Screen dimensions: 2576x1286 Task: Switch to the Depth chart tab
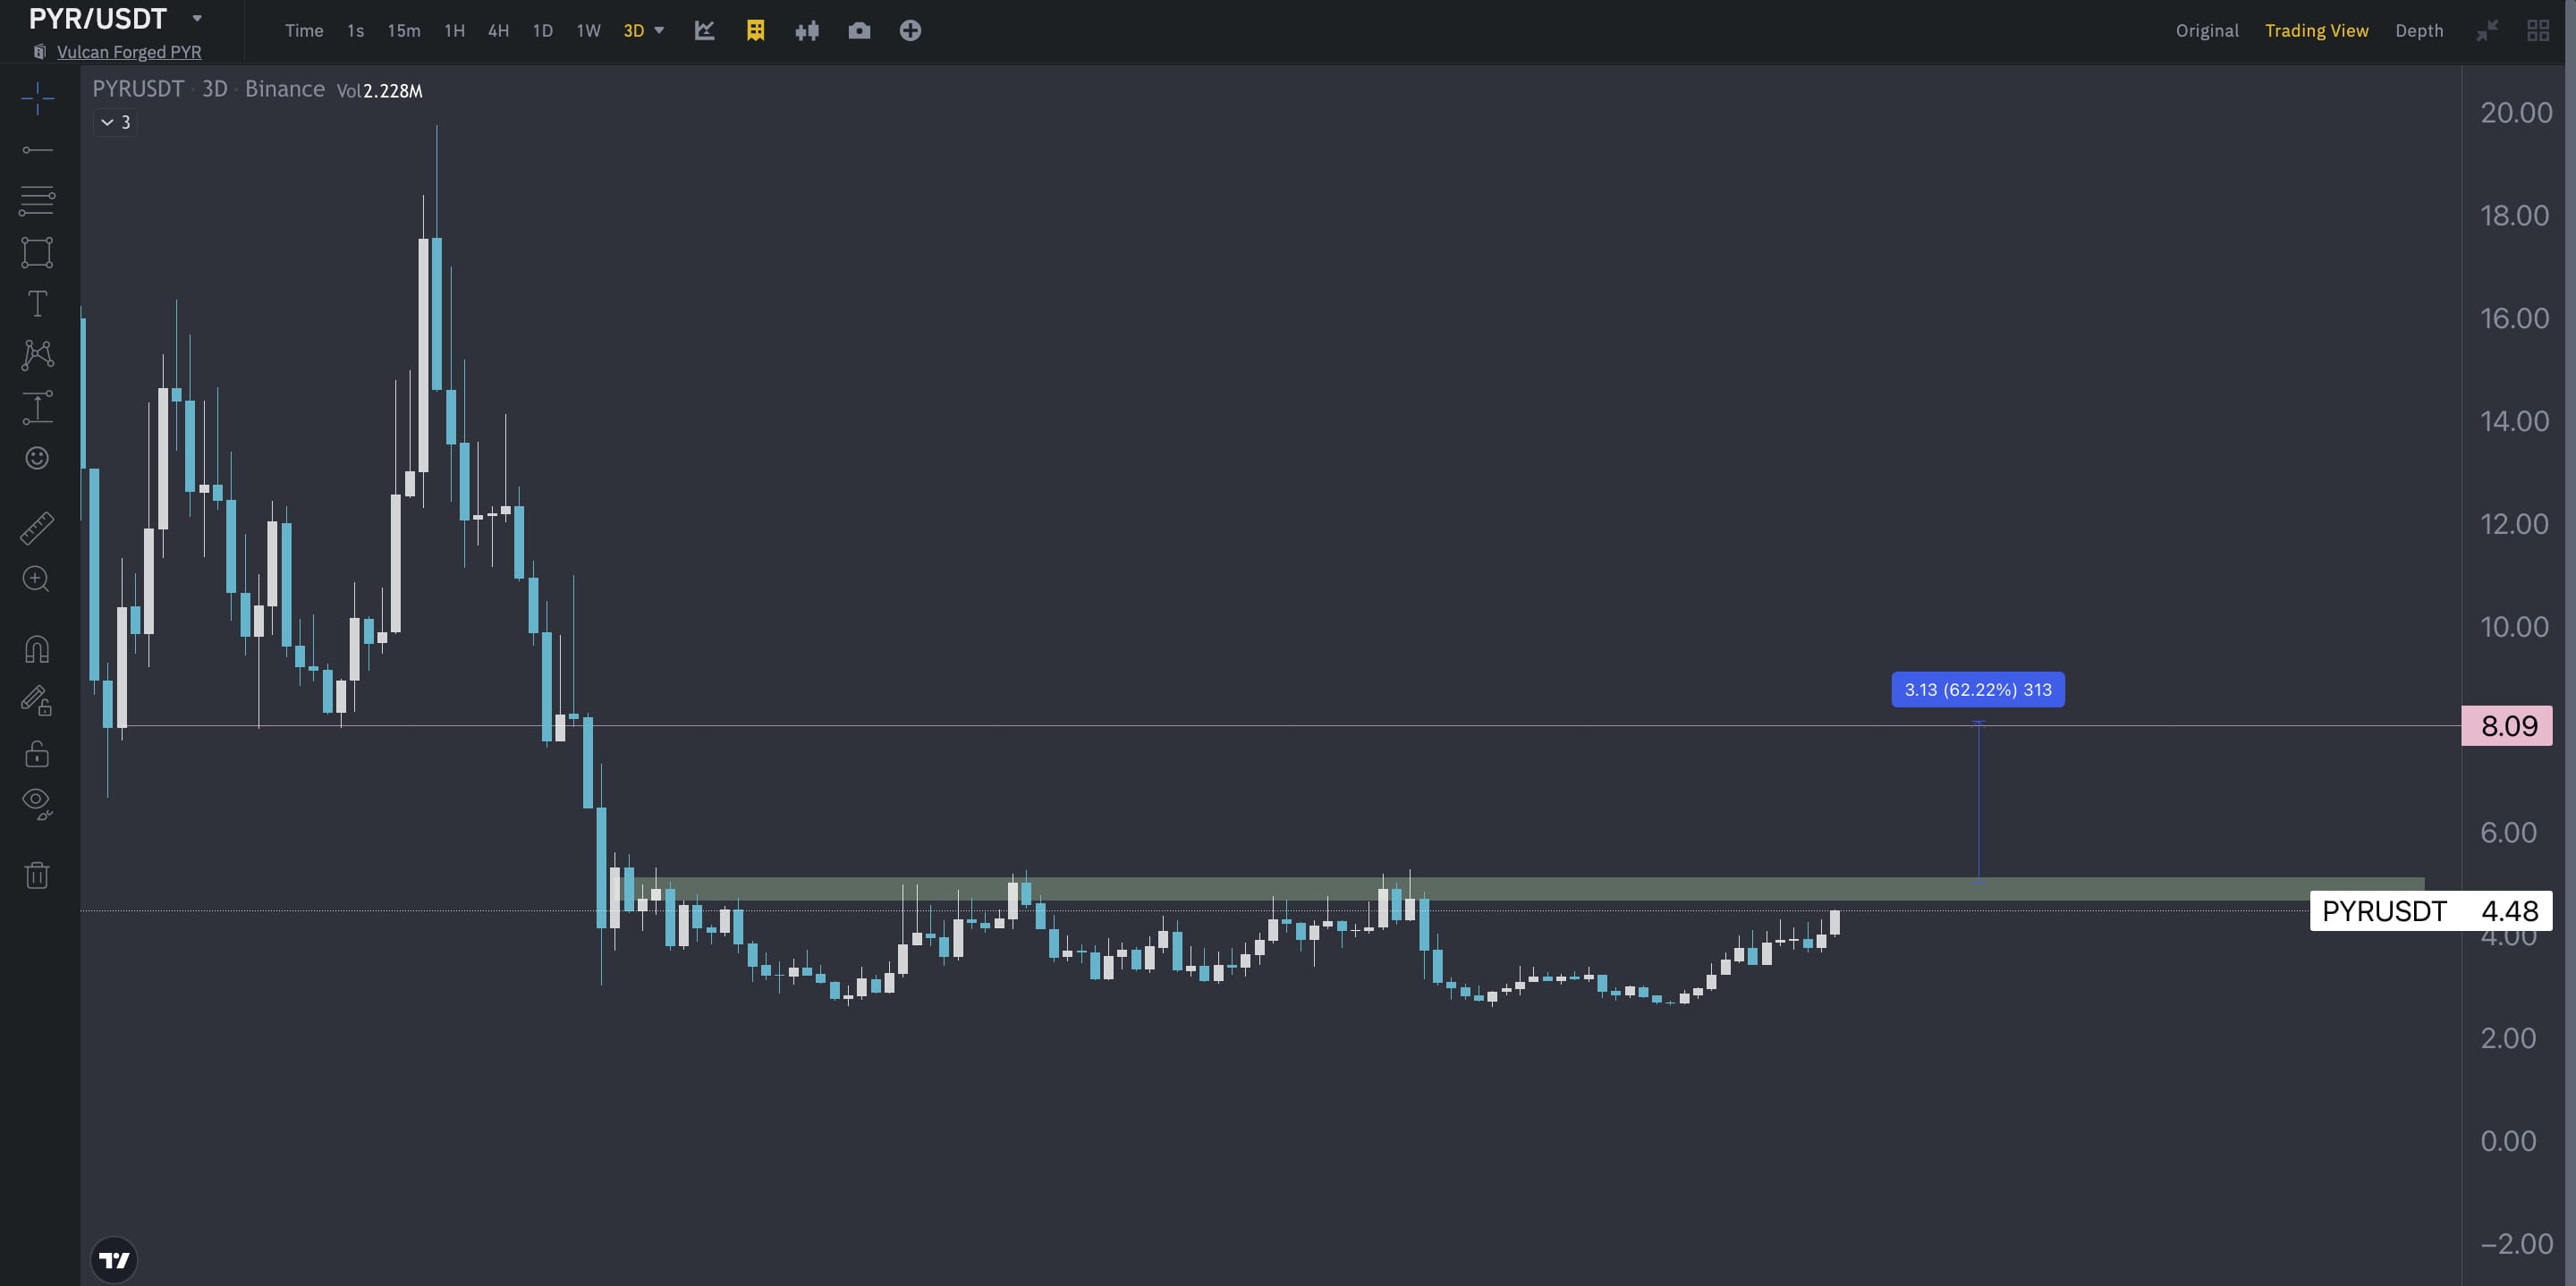[2419, 31]
